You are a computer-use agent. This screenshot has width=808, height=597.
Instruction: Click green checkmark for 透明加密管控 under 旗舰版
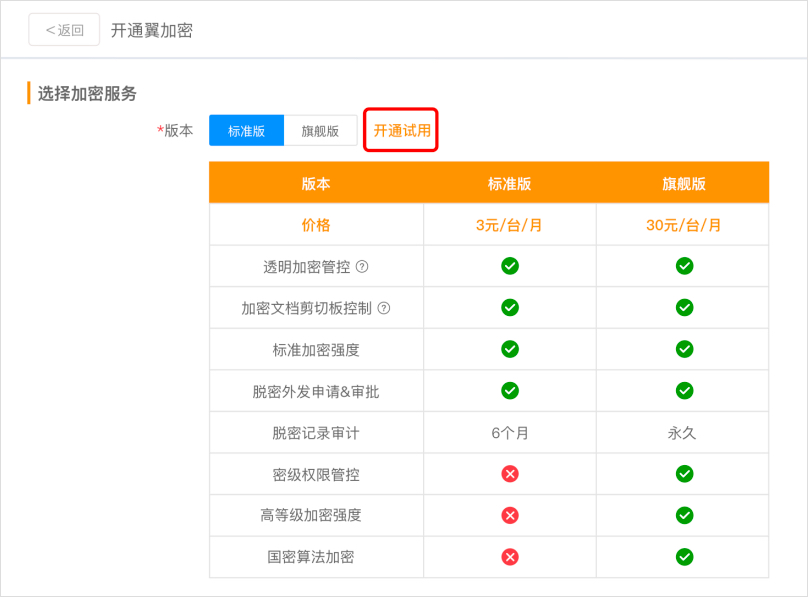pos(685,265)
